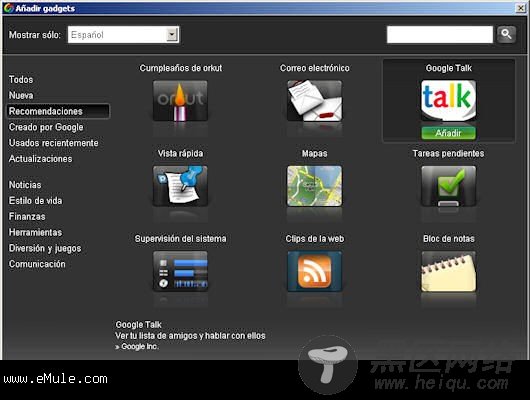Show the Todos category
Viewport: 530px width, 400px height.
(21, 79)
